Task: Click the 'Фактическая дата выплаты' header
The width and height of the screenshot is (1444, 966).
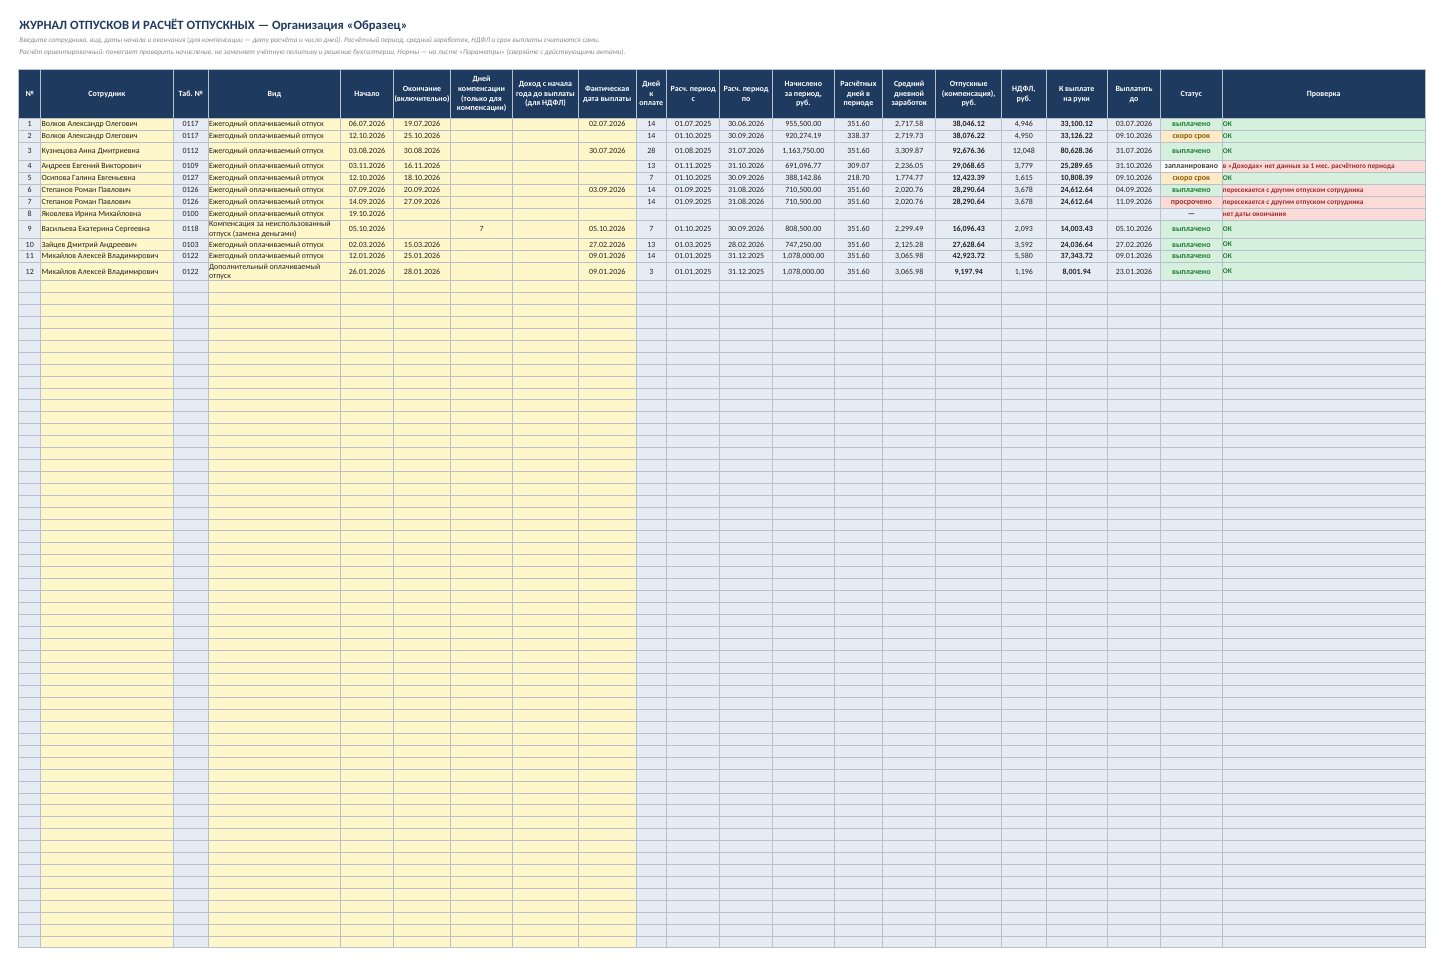Action: point(607,93)
